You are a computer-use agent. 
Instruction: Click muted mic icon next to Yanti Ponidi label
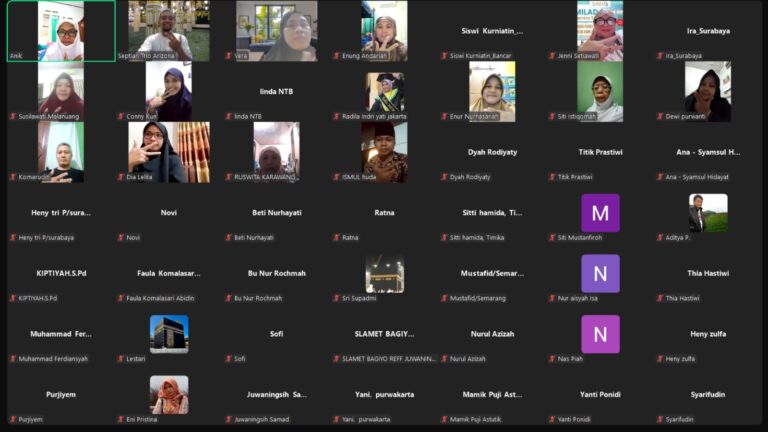click(552, 420)
